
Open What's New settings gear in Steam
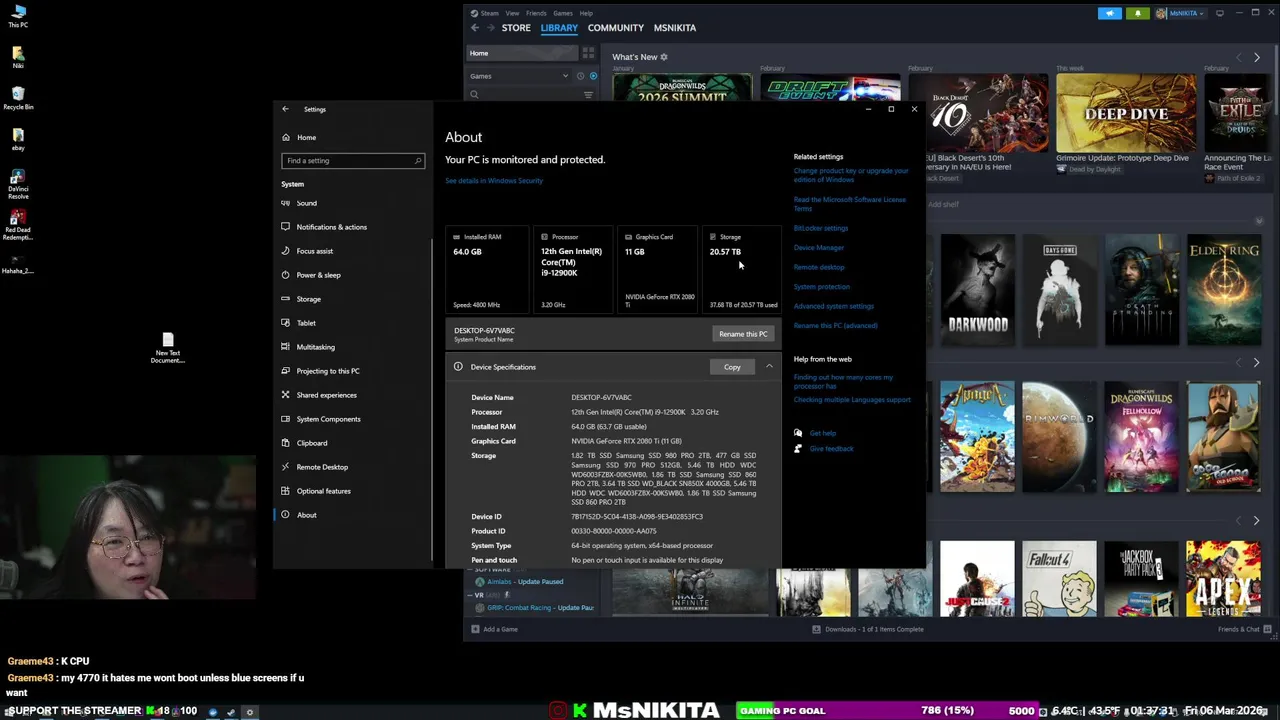(664, 57)
